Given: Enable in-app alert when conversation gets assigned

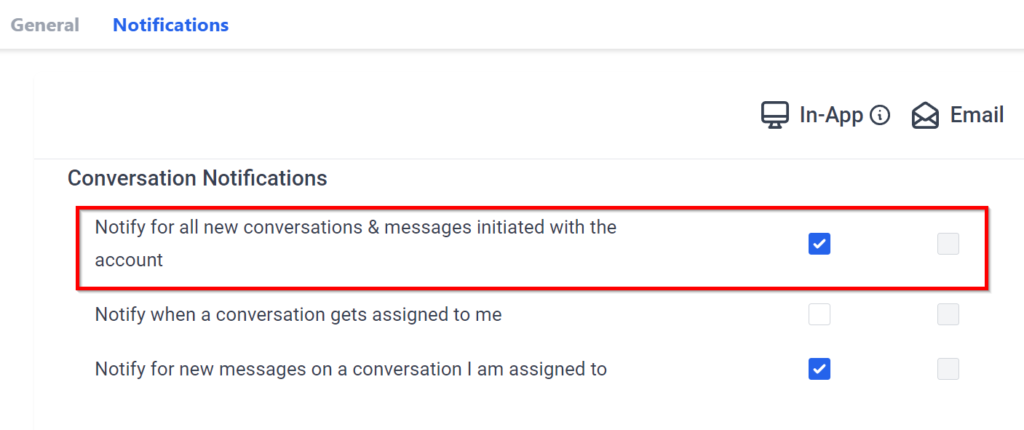Looking at the screenshot, I should 819,315.
